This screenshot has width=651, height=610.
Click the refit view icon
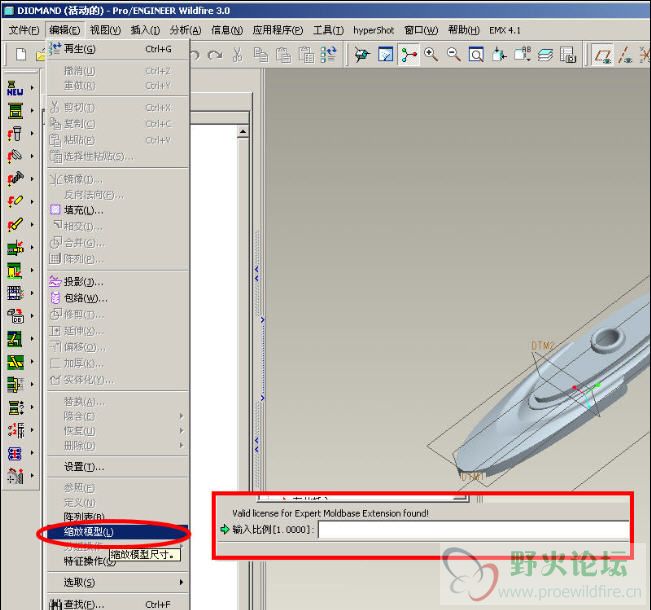(x=476, y=54)
